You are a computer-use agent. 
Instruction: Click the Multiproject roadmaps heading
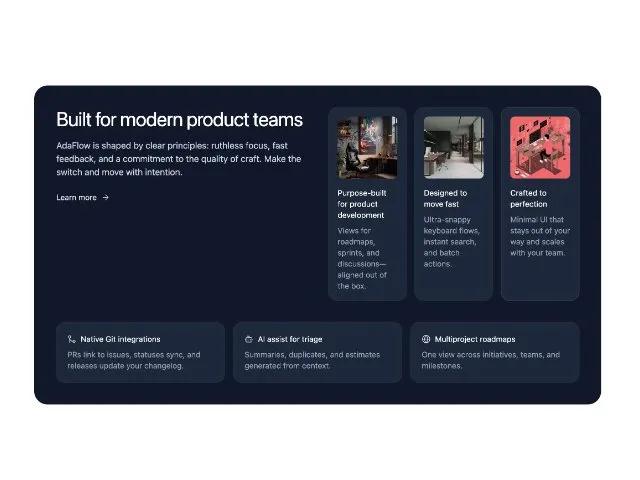tap(475, 339)
